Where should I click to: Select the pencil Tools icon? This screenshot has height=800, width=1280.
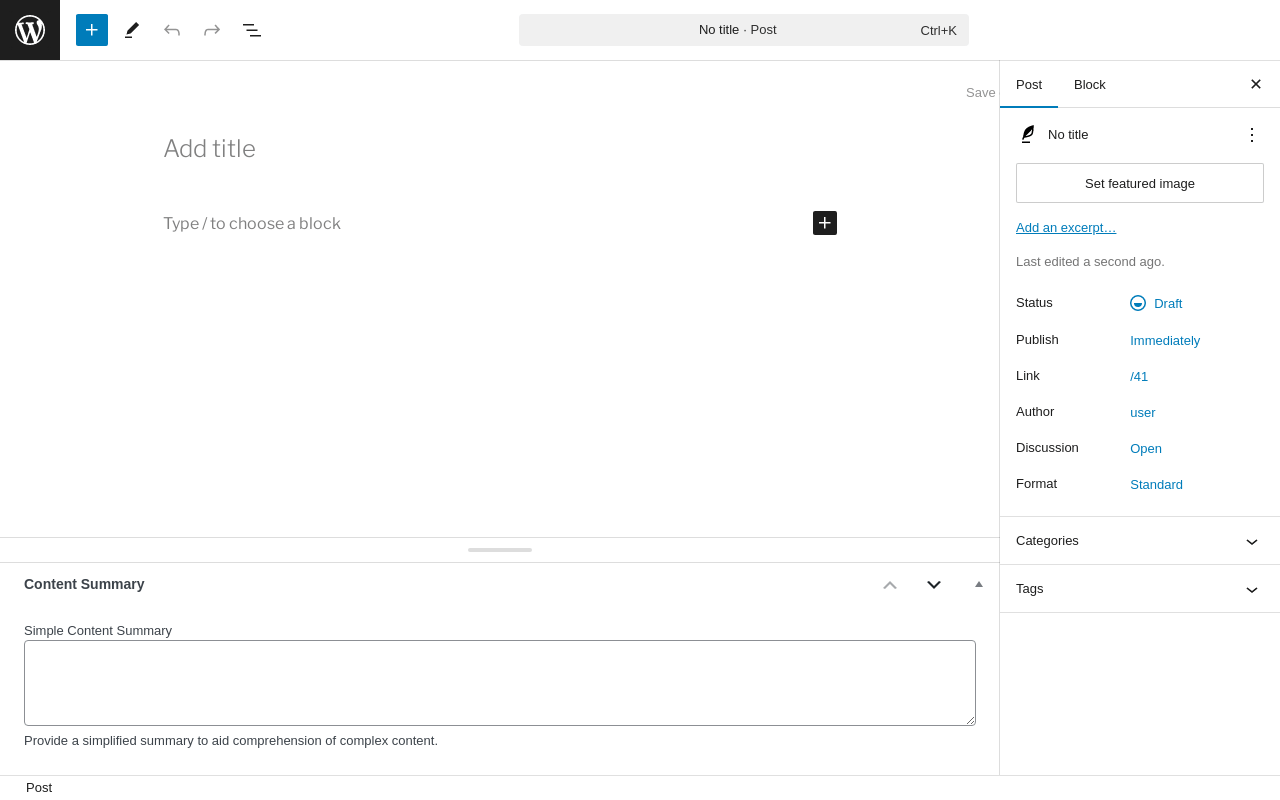(x=132, y=30)
